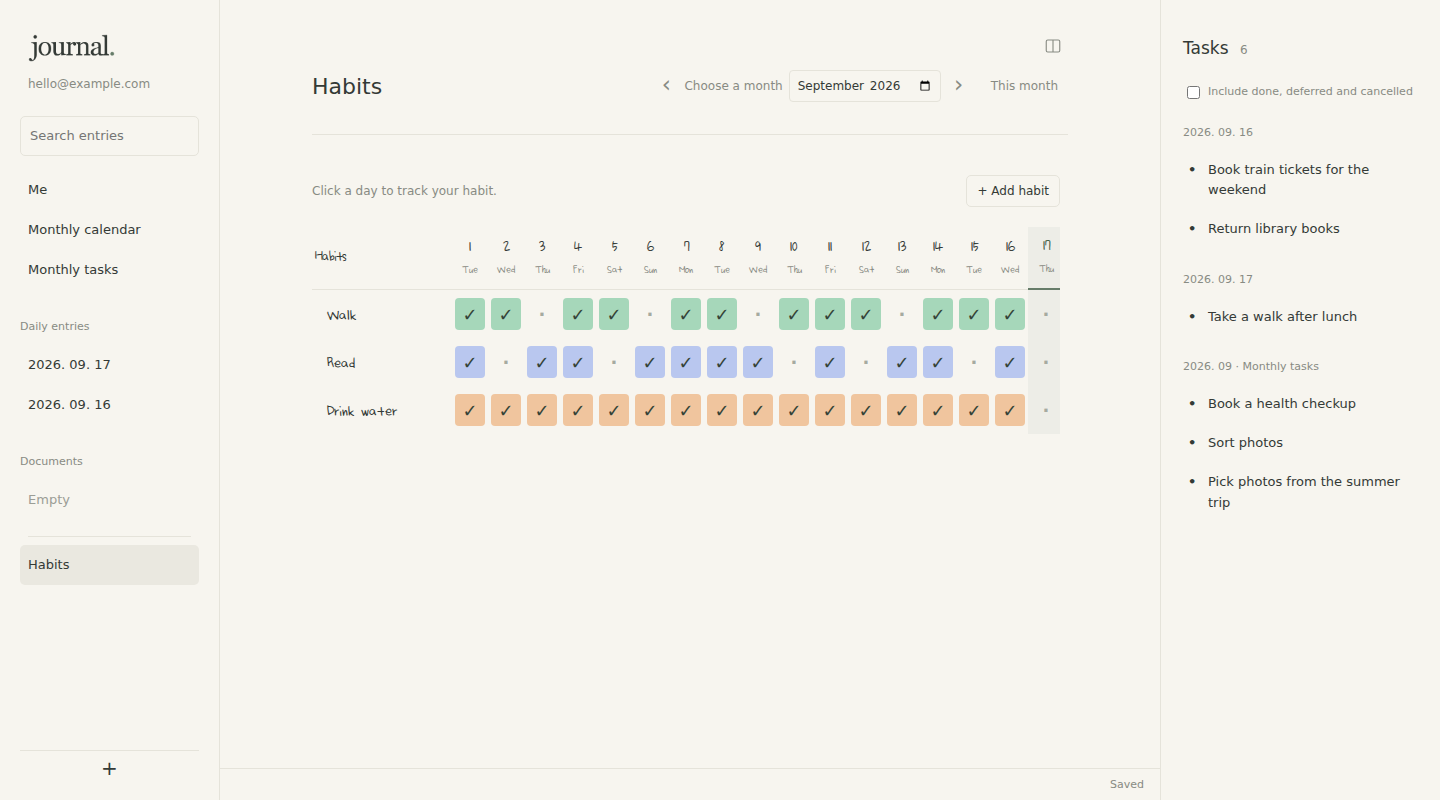Open task Take a walk after lunch
The height and width of the screenshot is (800, 1440).
[1282, 317]
